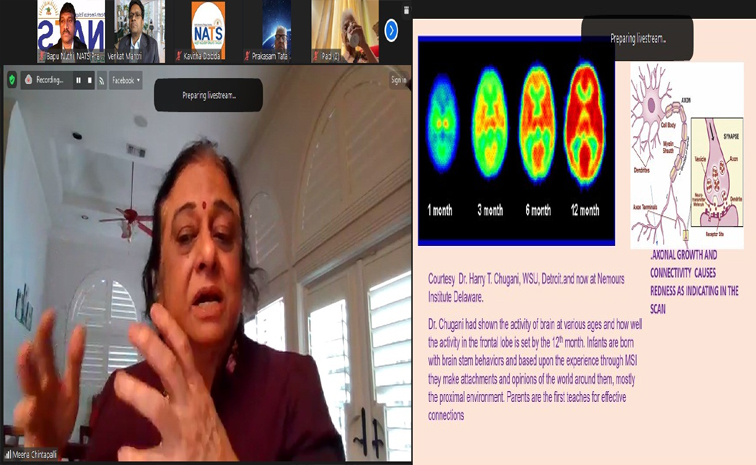Click the livestream broadcast signal icon
This screenshot has width=756, height=465.
pos(101,81)
